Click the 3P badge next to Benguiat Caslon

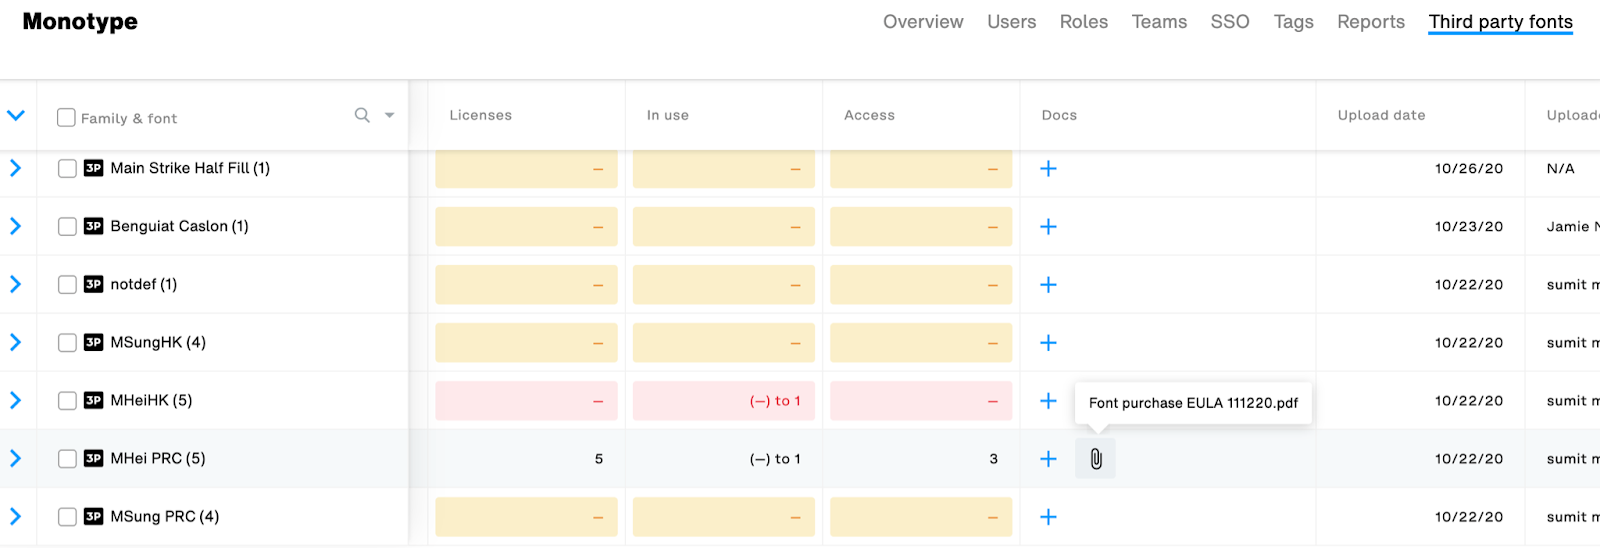tap(93, 226)
